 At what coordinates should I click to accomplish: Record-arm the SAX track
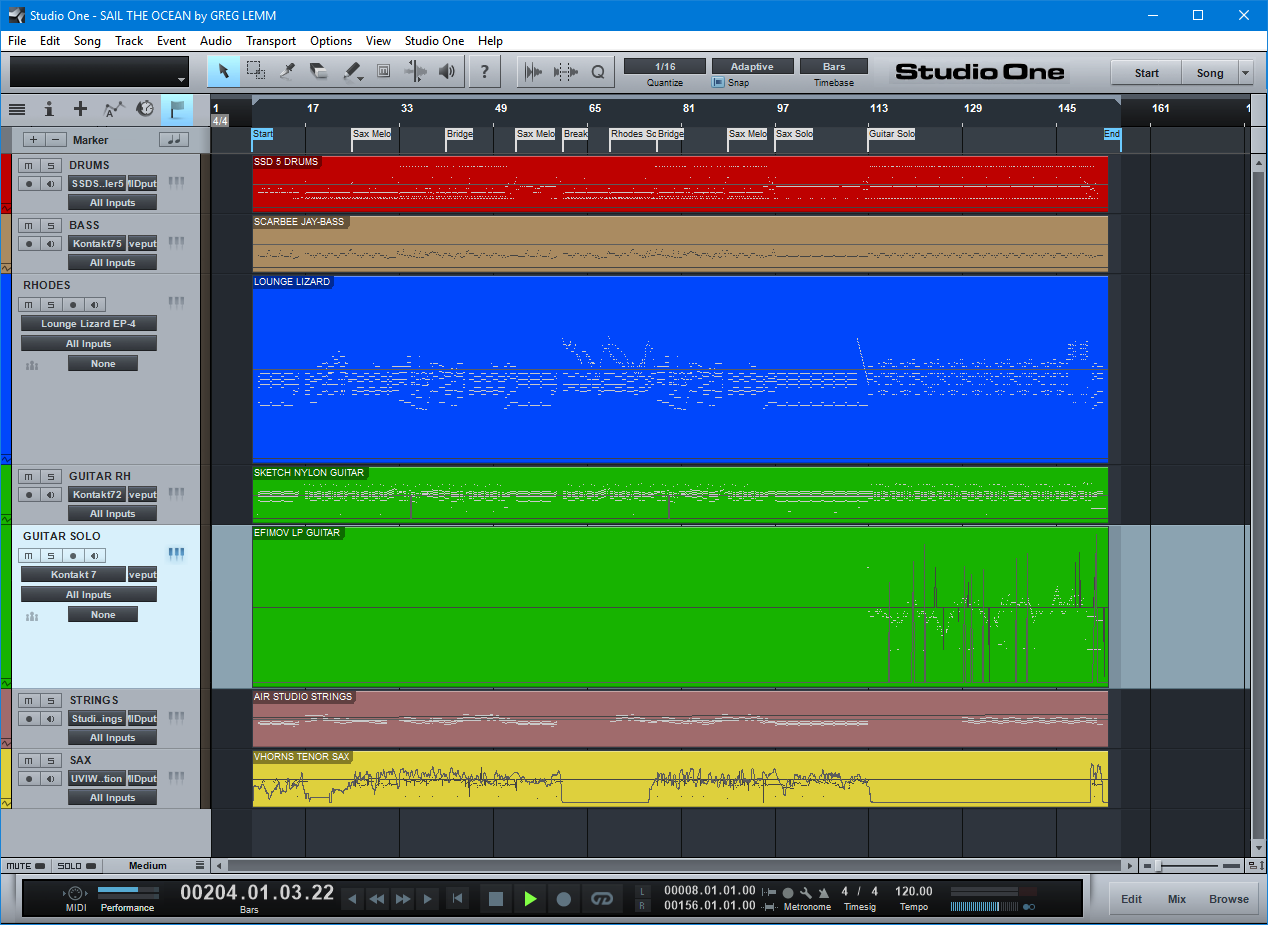click(x=29, y=779)
